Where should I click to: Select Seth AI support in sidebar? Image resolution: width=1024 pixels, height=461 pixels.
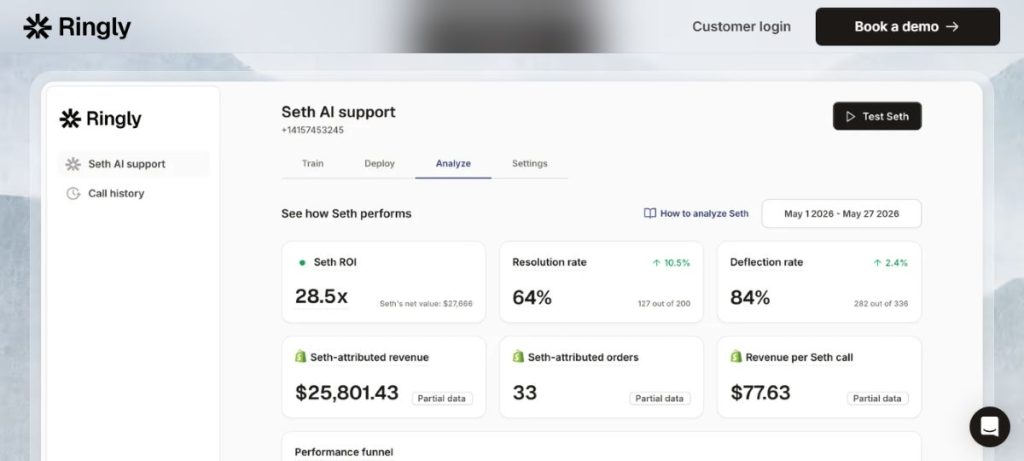(x=134, y=164)
